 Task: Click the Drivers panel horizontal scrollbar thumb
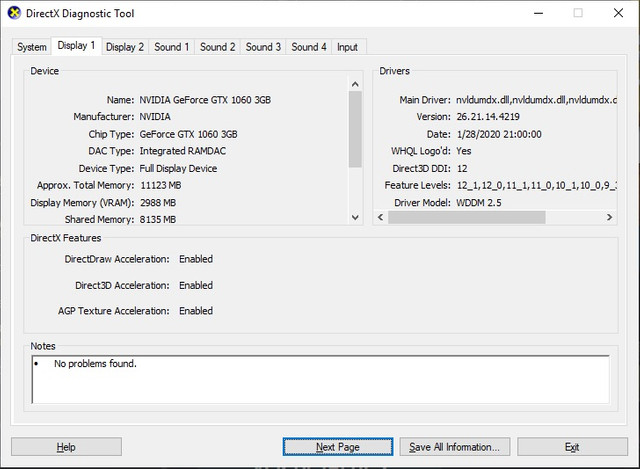(467, 217)
